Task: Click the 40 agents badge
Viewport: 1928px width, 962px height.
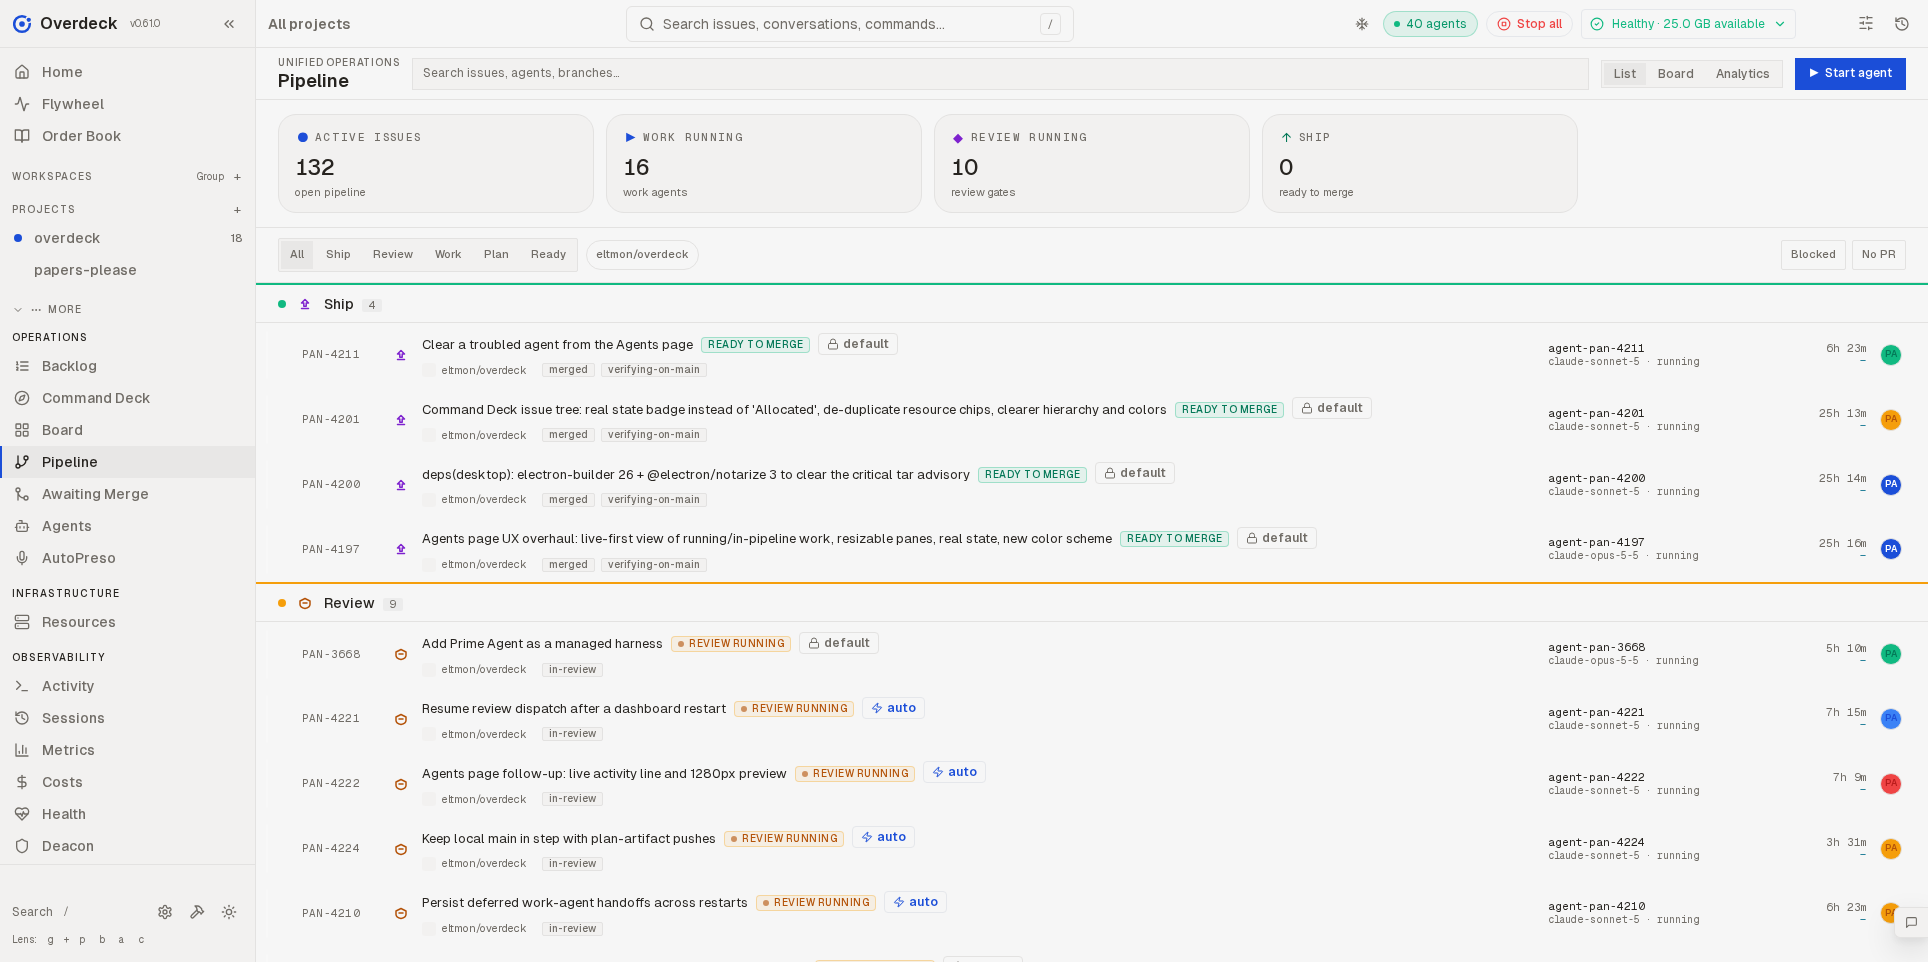Action: point(1430,24)
